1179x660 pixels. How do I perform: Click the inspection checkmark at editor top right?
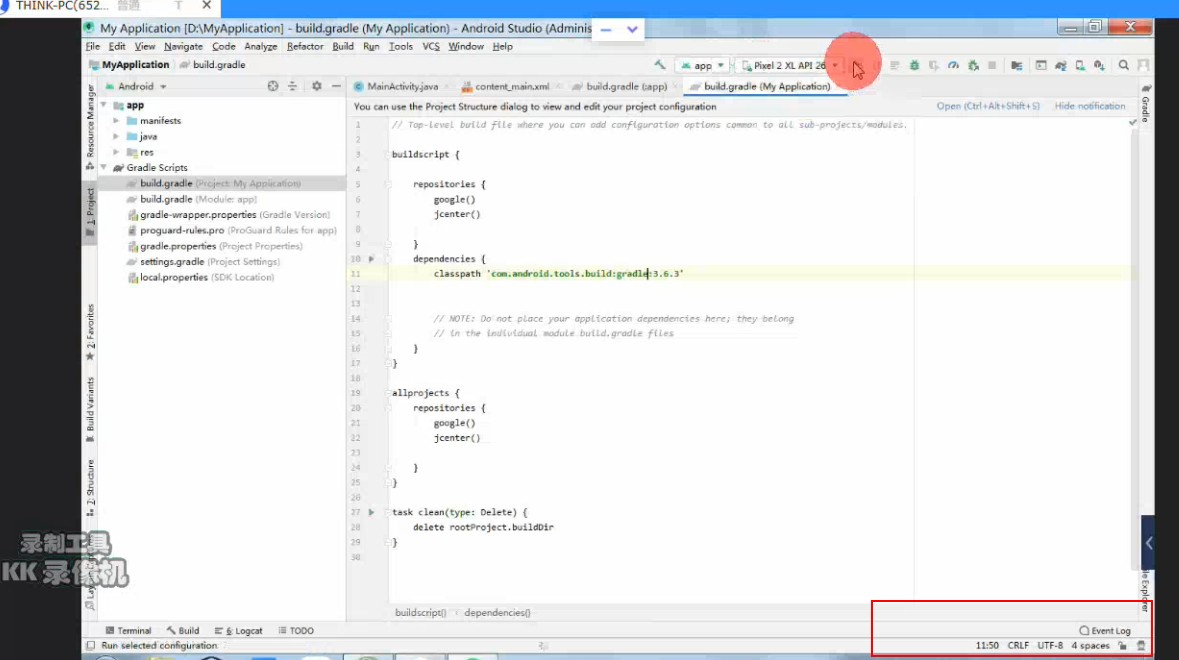point(1133,123)
